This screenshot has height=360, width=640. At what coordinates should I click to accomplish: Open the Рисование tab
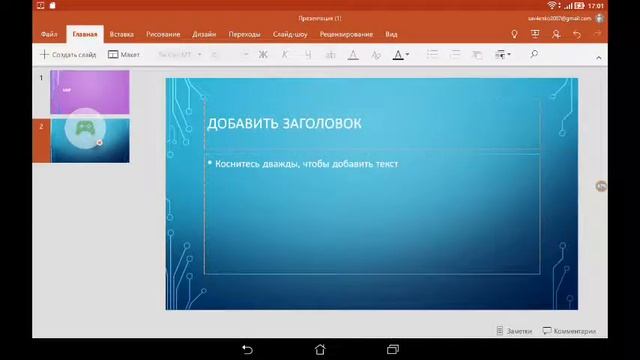pos(163,34)
